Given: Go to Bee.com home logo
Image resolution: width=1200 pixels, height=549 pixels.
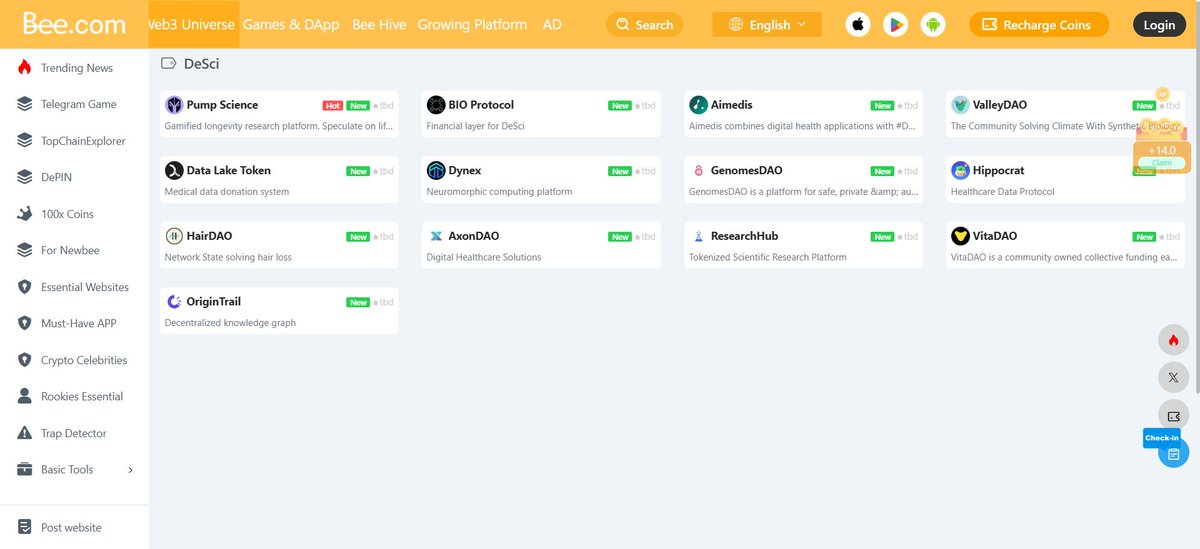Looking at the screenshot, I should 74,24.
